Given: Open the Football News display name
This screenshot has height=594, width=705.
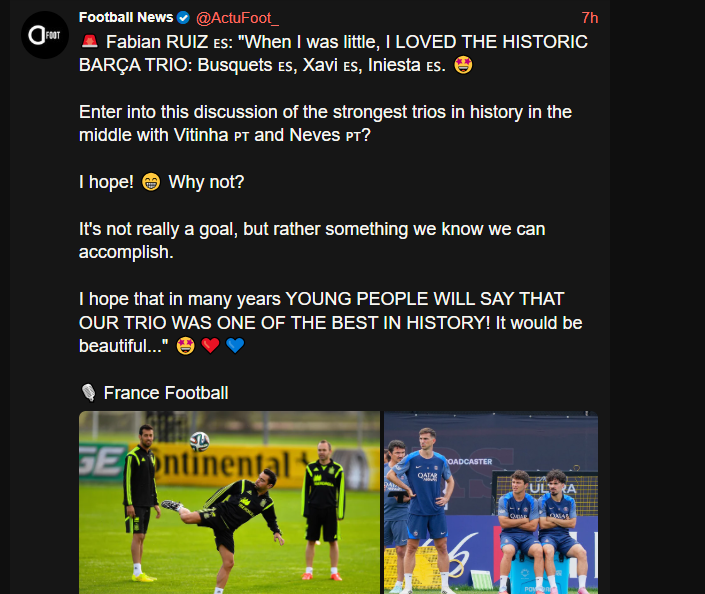Looking at the screenshot, I should click(x=126, y=18).
